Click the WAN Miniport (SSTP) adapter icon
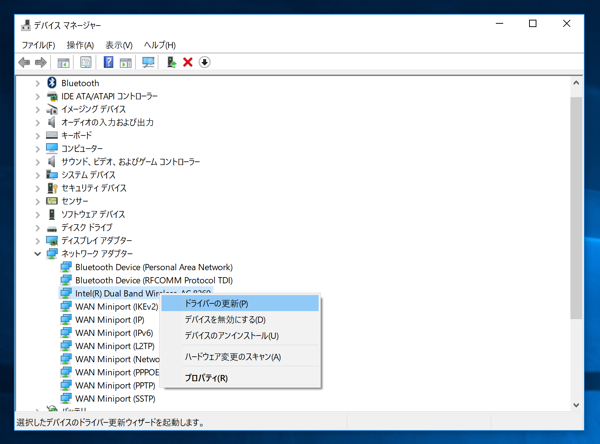Viewport: 600px width, 444px height. coord(66,398)
